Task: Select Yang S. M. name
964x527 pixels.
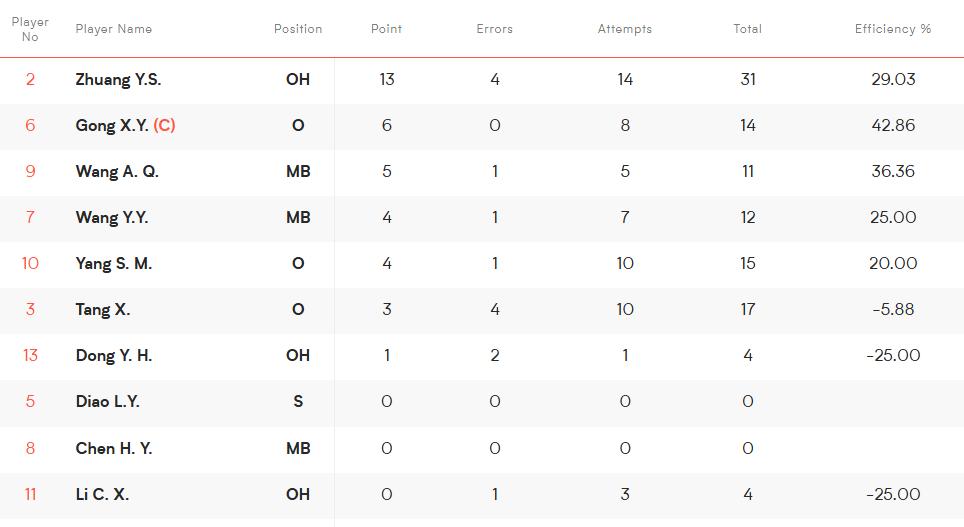Action: [x=114, y=264]
